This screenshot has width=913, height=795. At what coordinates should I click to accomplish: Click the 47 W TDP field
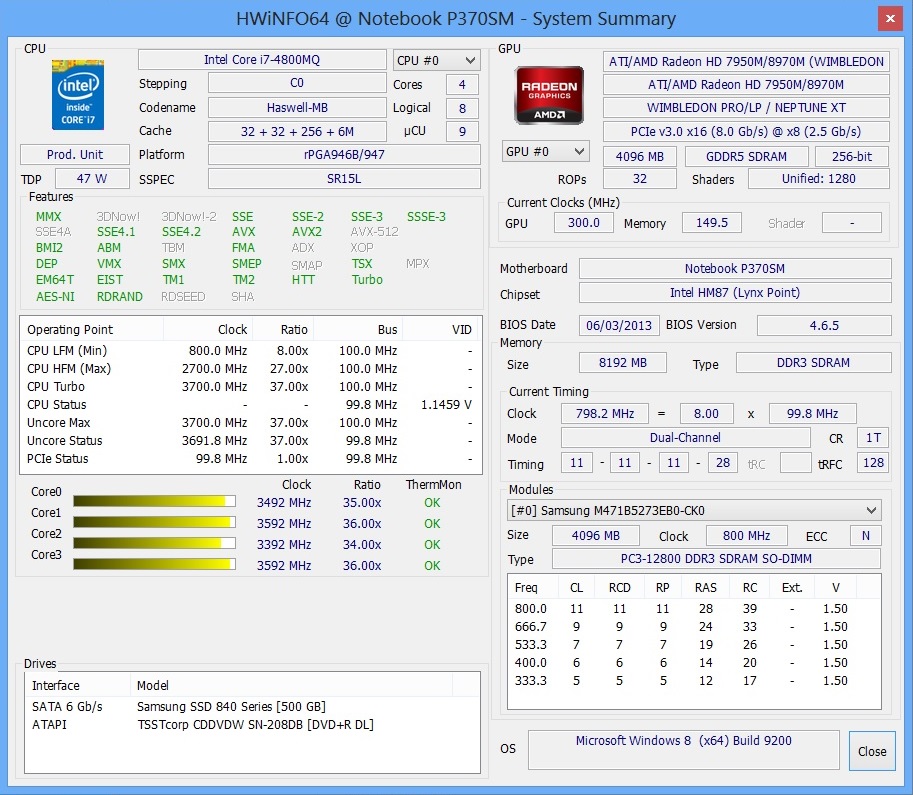click(x=92, y=179)
